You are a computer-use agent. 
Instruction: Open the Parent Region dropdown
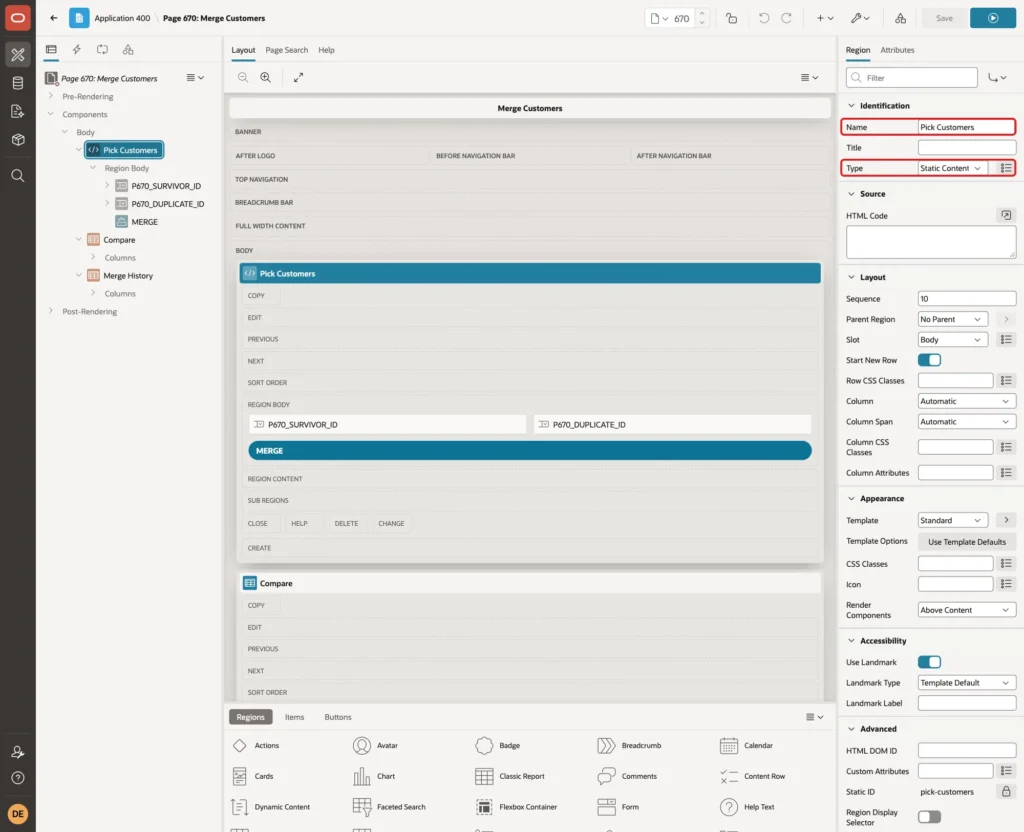click(x=952, y=319)
